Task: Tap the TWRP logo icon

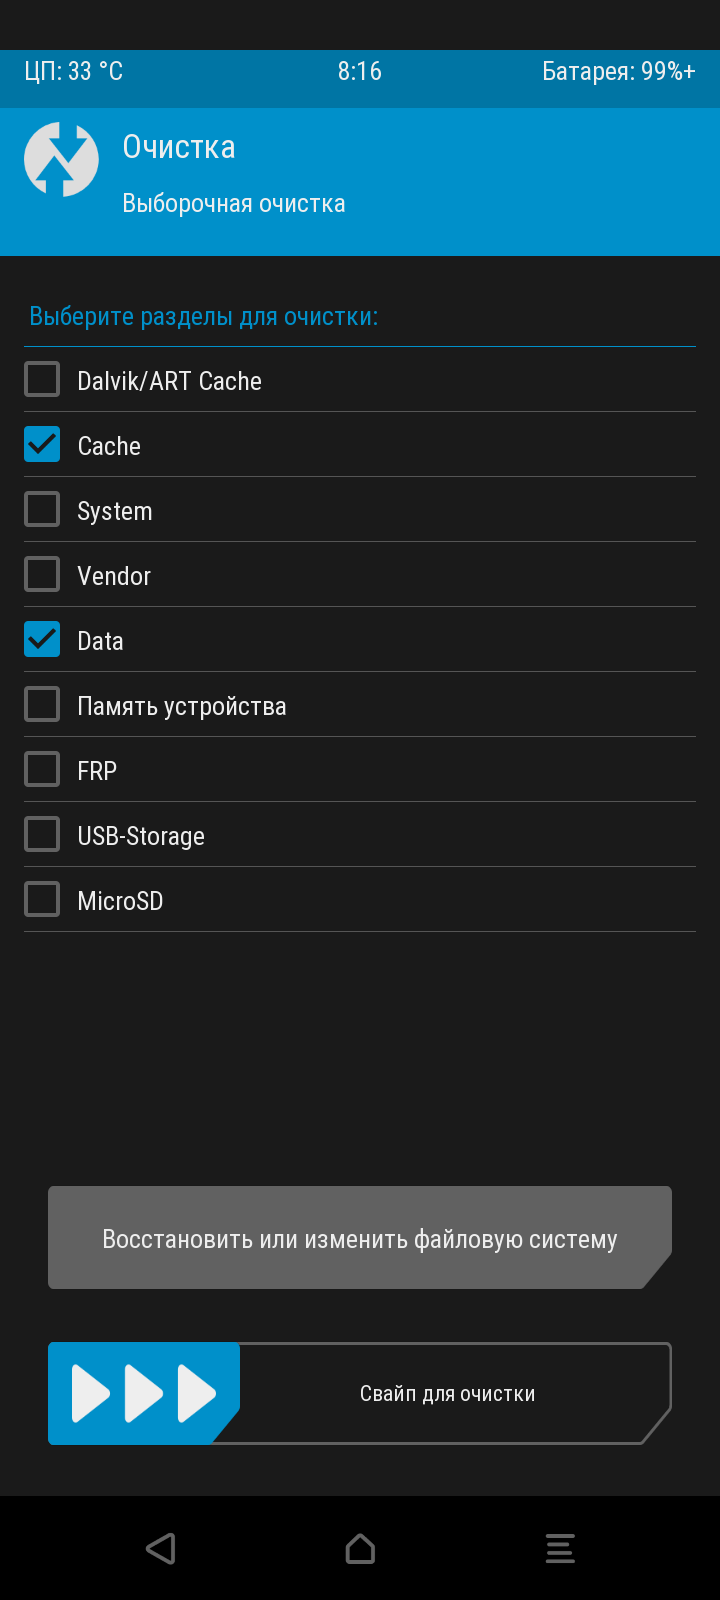Action: click(61, 159)
